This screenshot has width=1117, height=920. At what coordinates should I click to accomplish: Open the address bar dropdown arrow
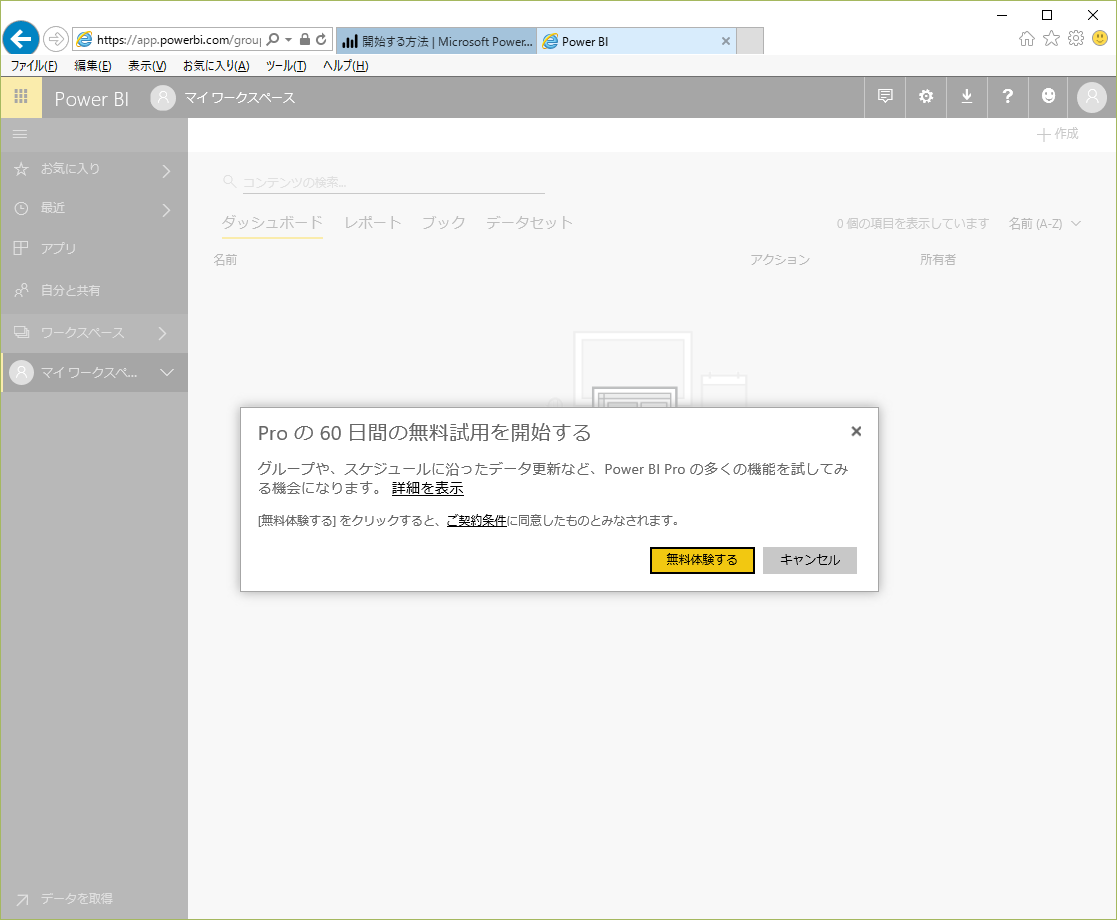[289, 40]
